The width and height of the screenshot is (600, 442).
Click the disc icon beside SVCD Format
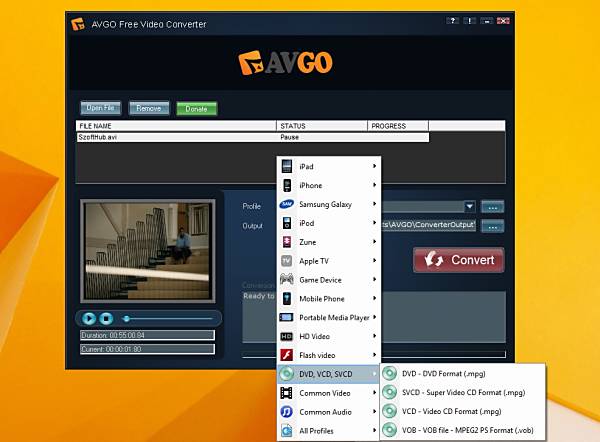click(x=390, y=392)
